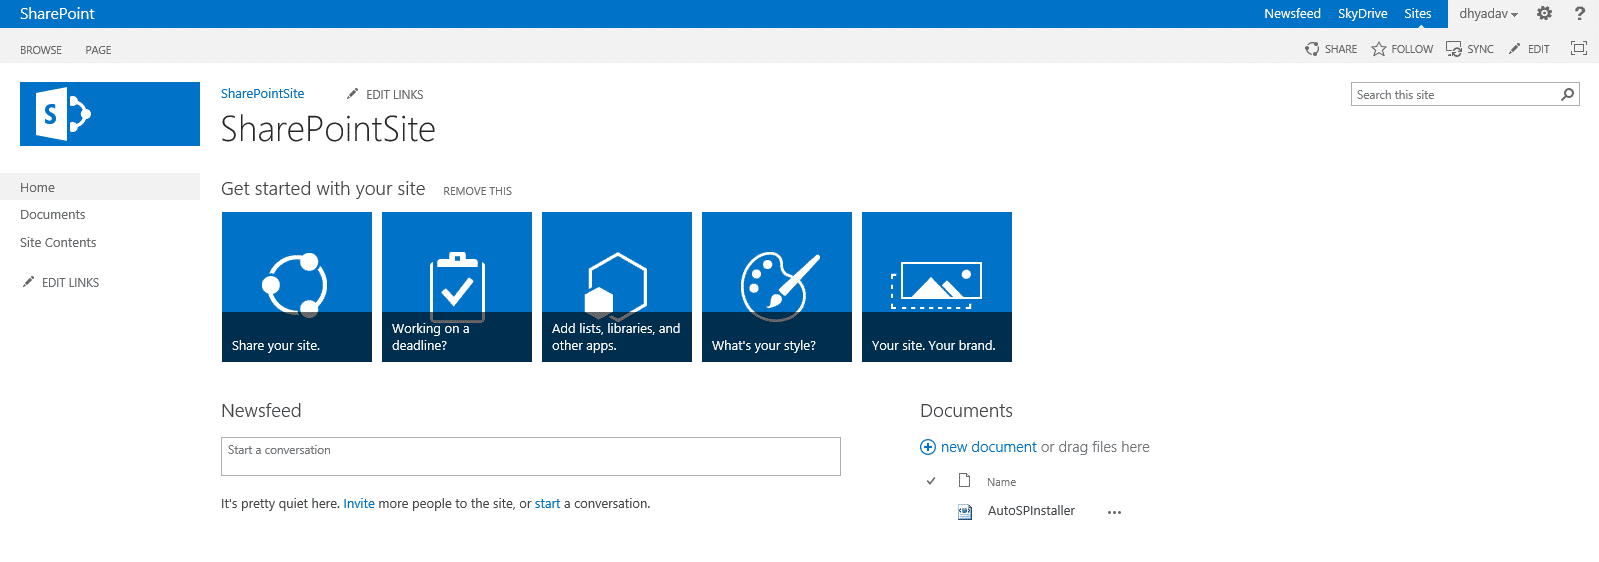Open the help question mark
The image size is (1599, 562).
(x=1580, y=13)
